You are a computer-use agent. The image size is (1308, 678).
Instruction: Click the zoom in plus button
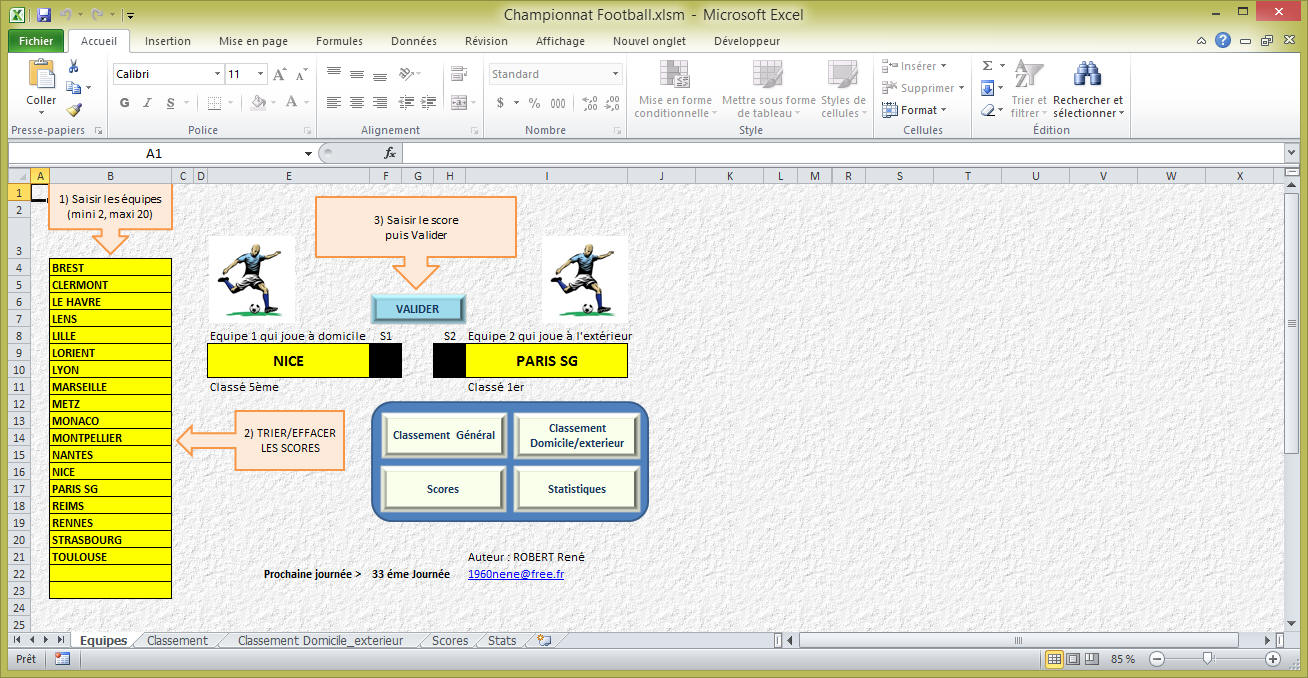click(1273, 659)
